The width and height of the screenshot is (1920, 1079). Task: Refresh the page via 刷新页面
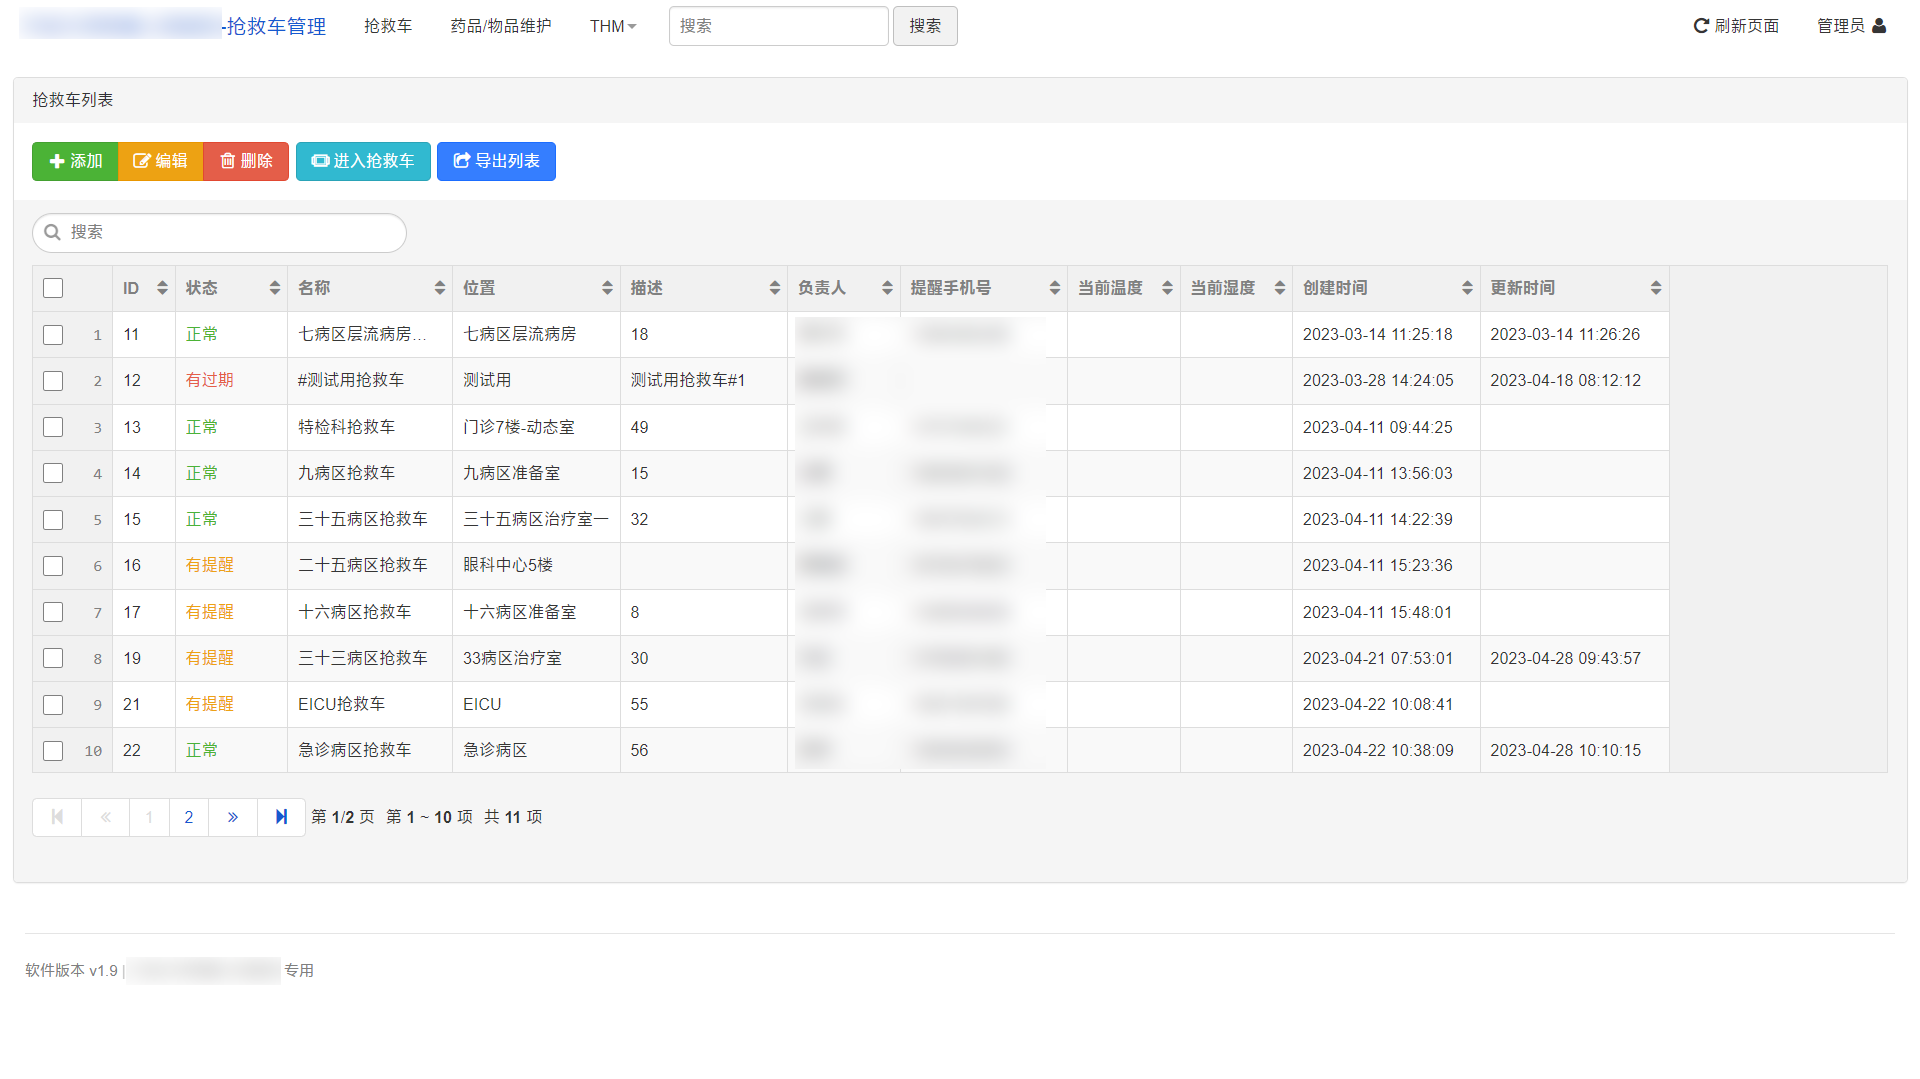(x=1735, y=26)
